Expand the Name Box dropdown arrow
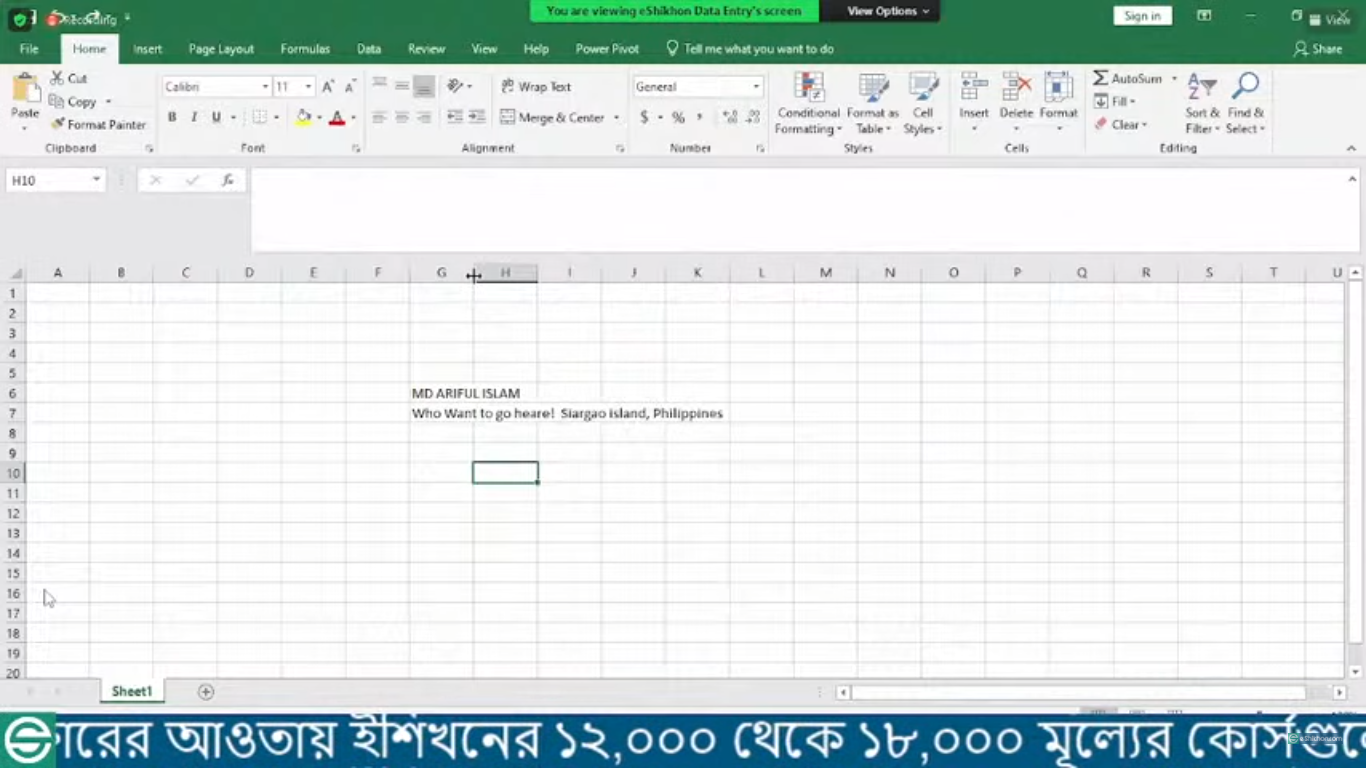 (x=96, y=180)
